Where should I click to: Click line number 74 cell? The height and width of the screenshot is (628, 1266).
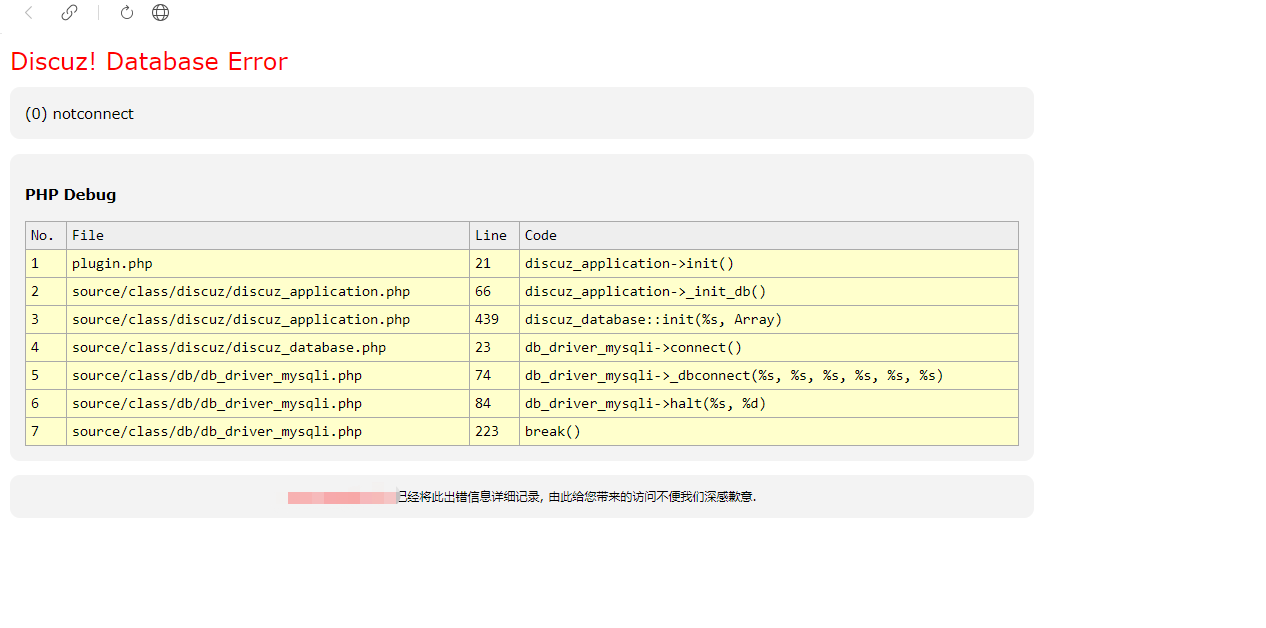(x=495, y=376)
